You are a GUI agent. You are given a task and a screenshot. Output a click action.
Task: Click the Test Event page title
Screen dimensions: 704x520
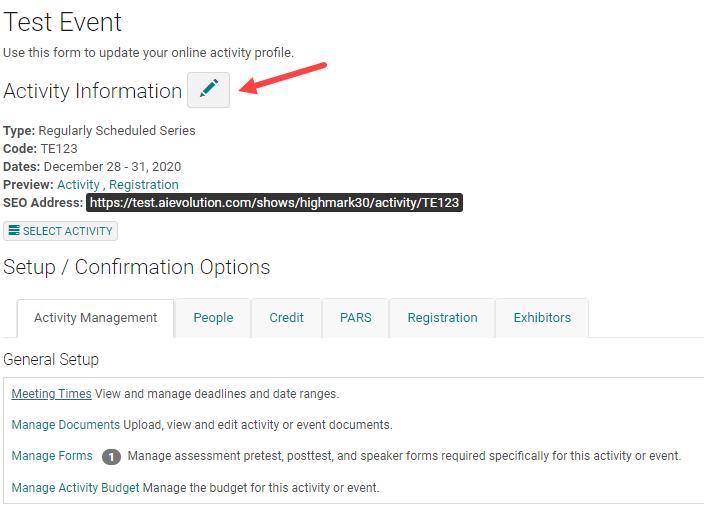click(63, 22)
